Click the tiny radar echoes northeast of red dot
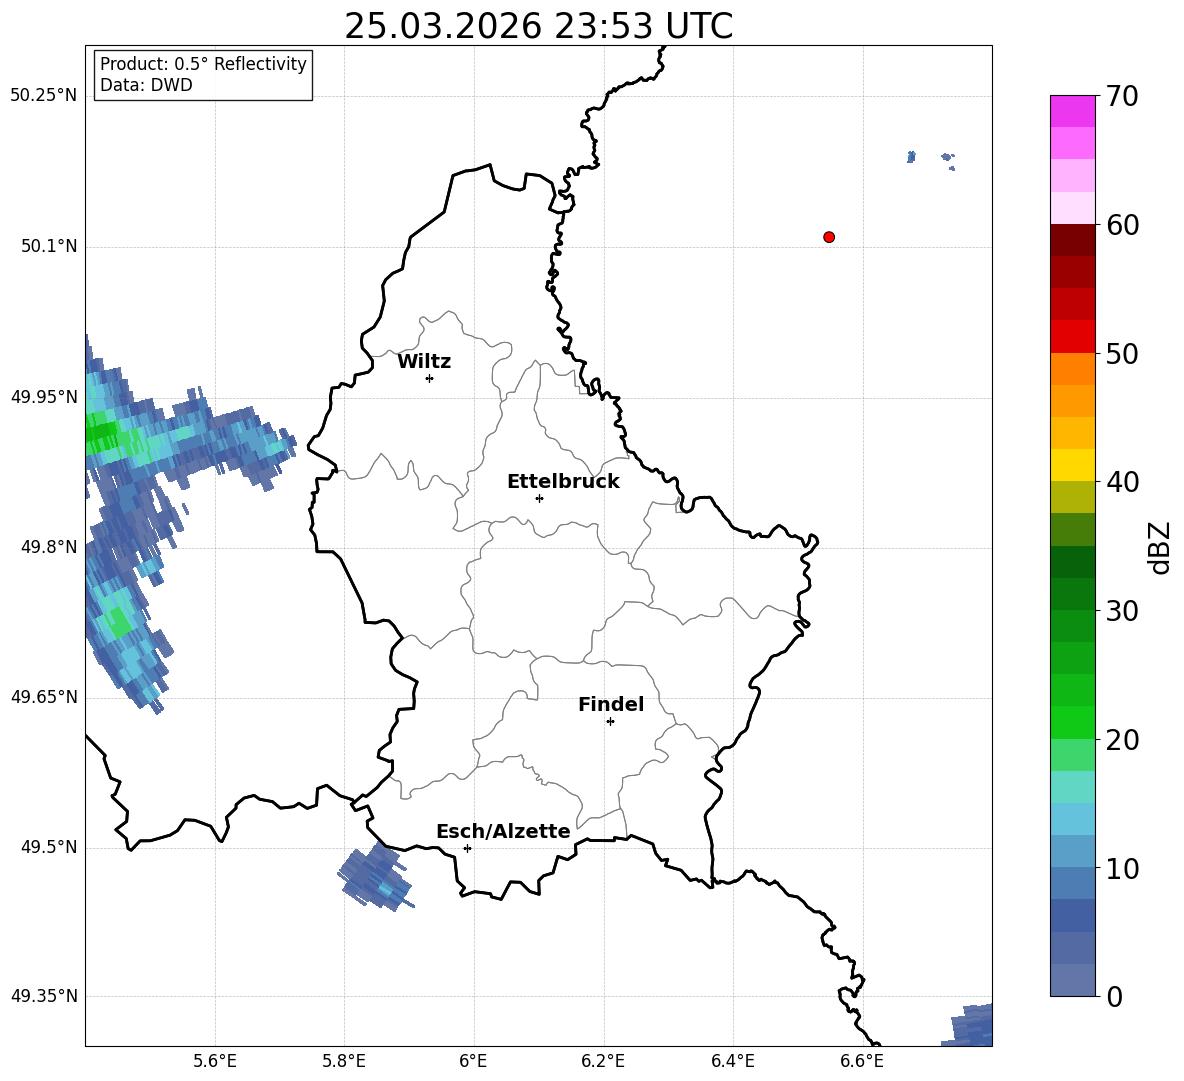1184x1081 pixels. [930, 159]
